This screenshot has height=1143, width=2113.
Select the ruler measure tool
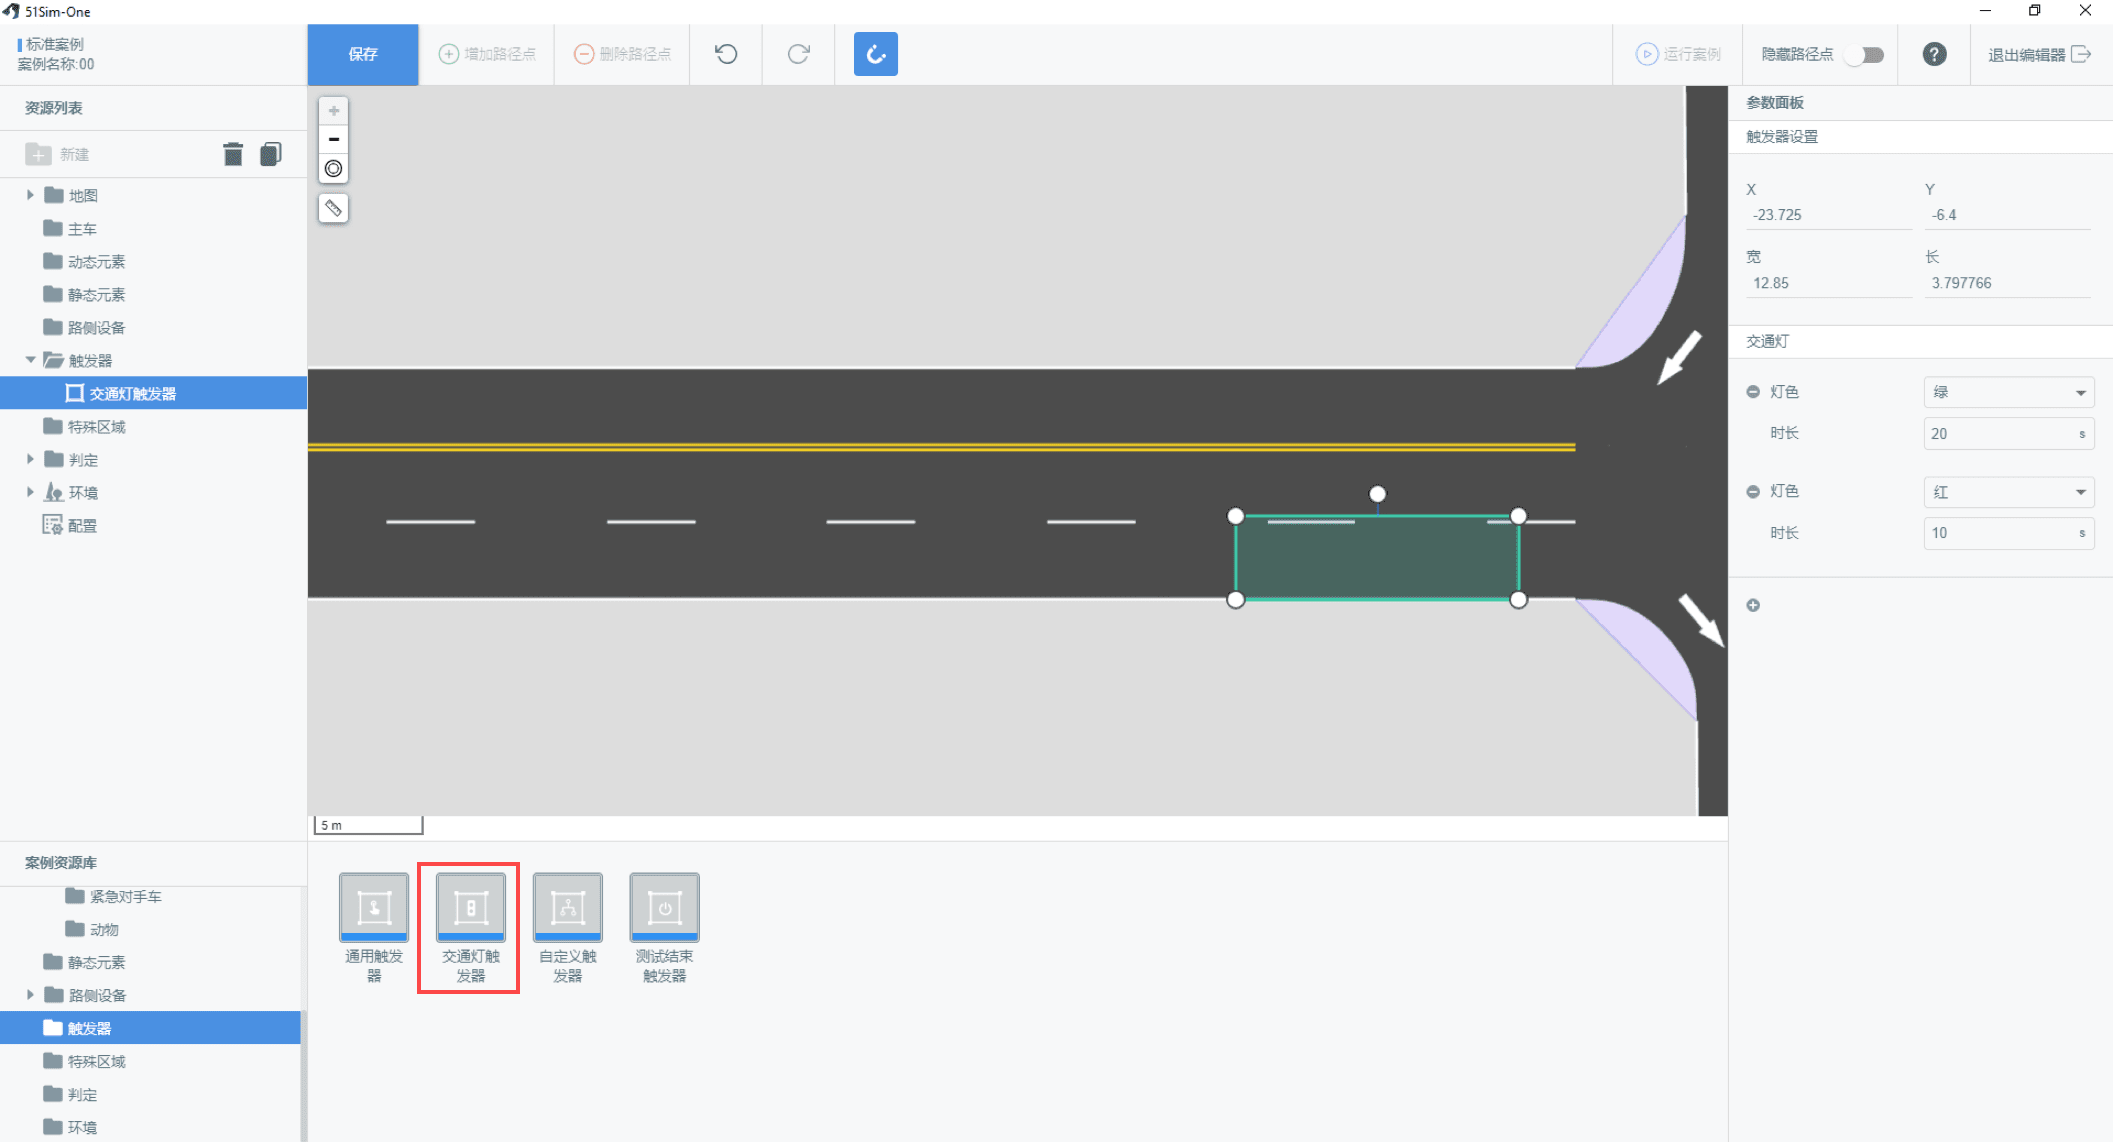[x=334, y=208]
